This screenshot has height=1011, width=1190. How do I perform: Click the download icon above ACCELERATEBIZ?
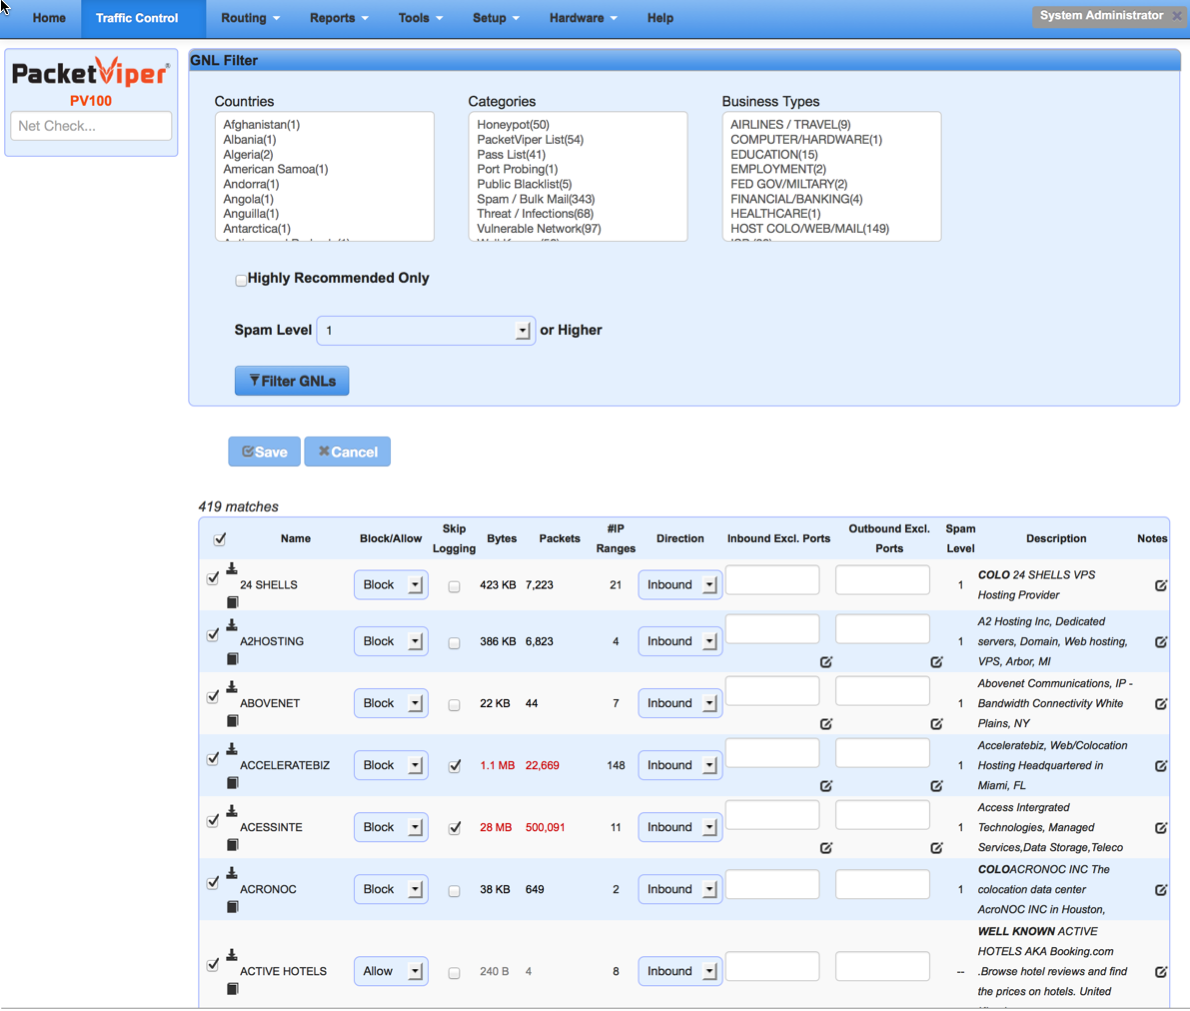tap(232, 749)
